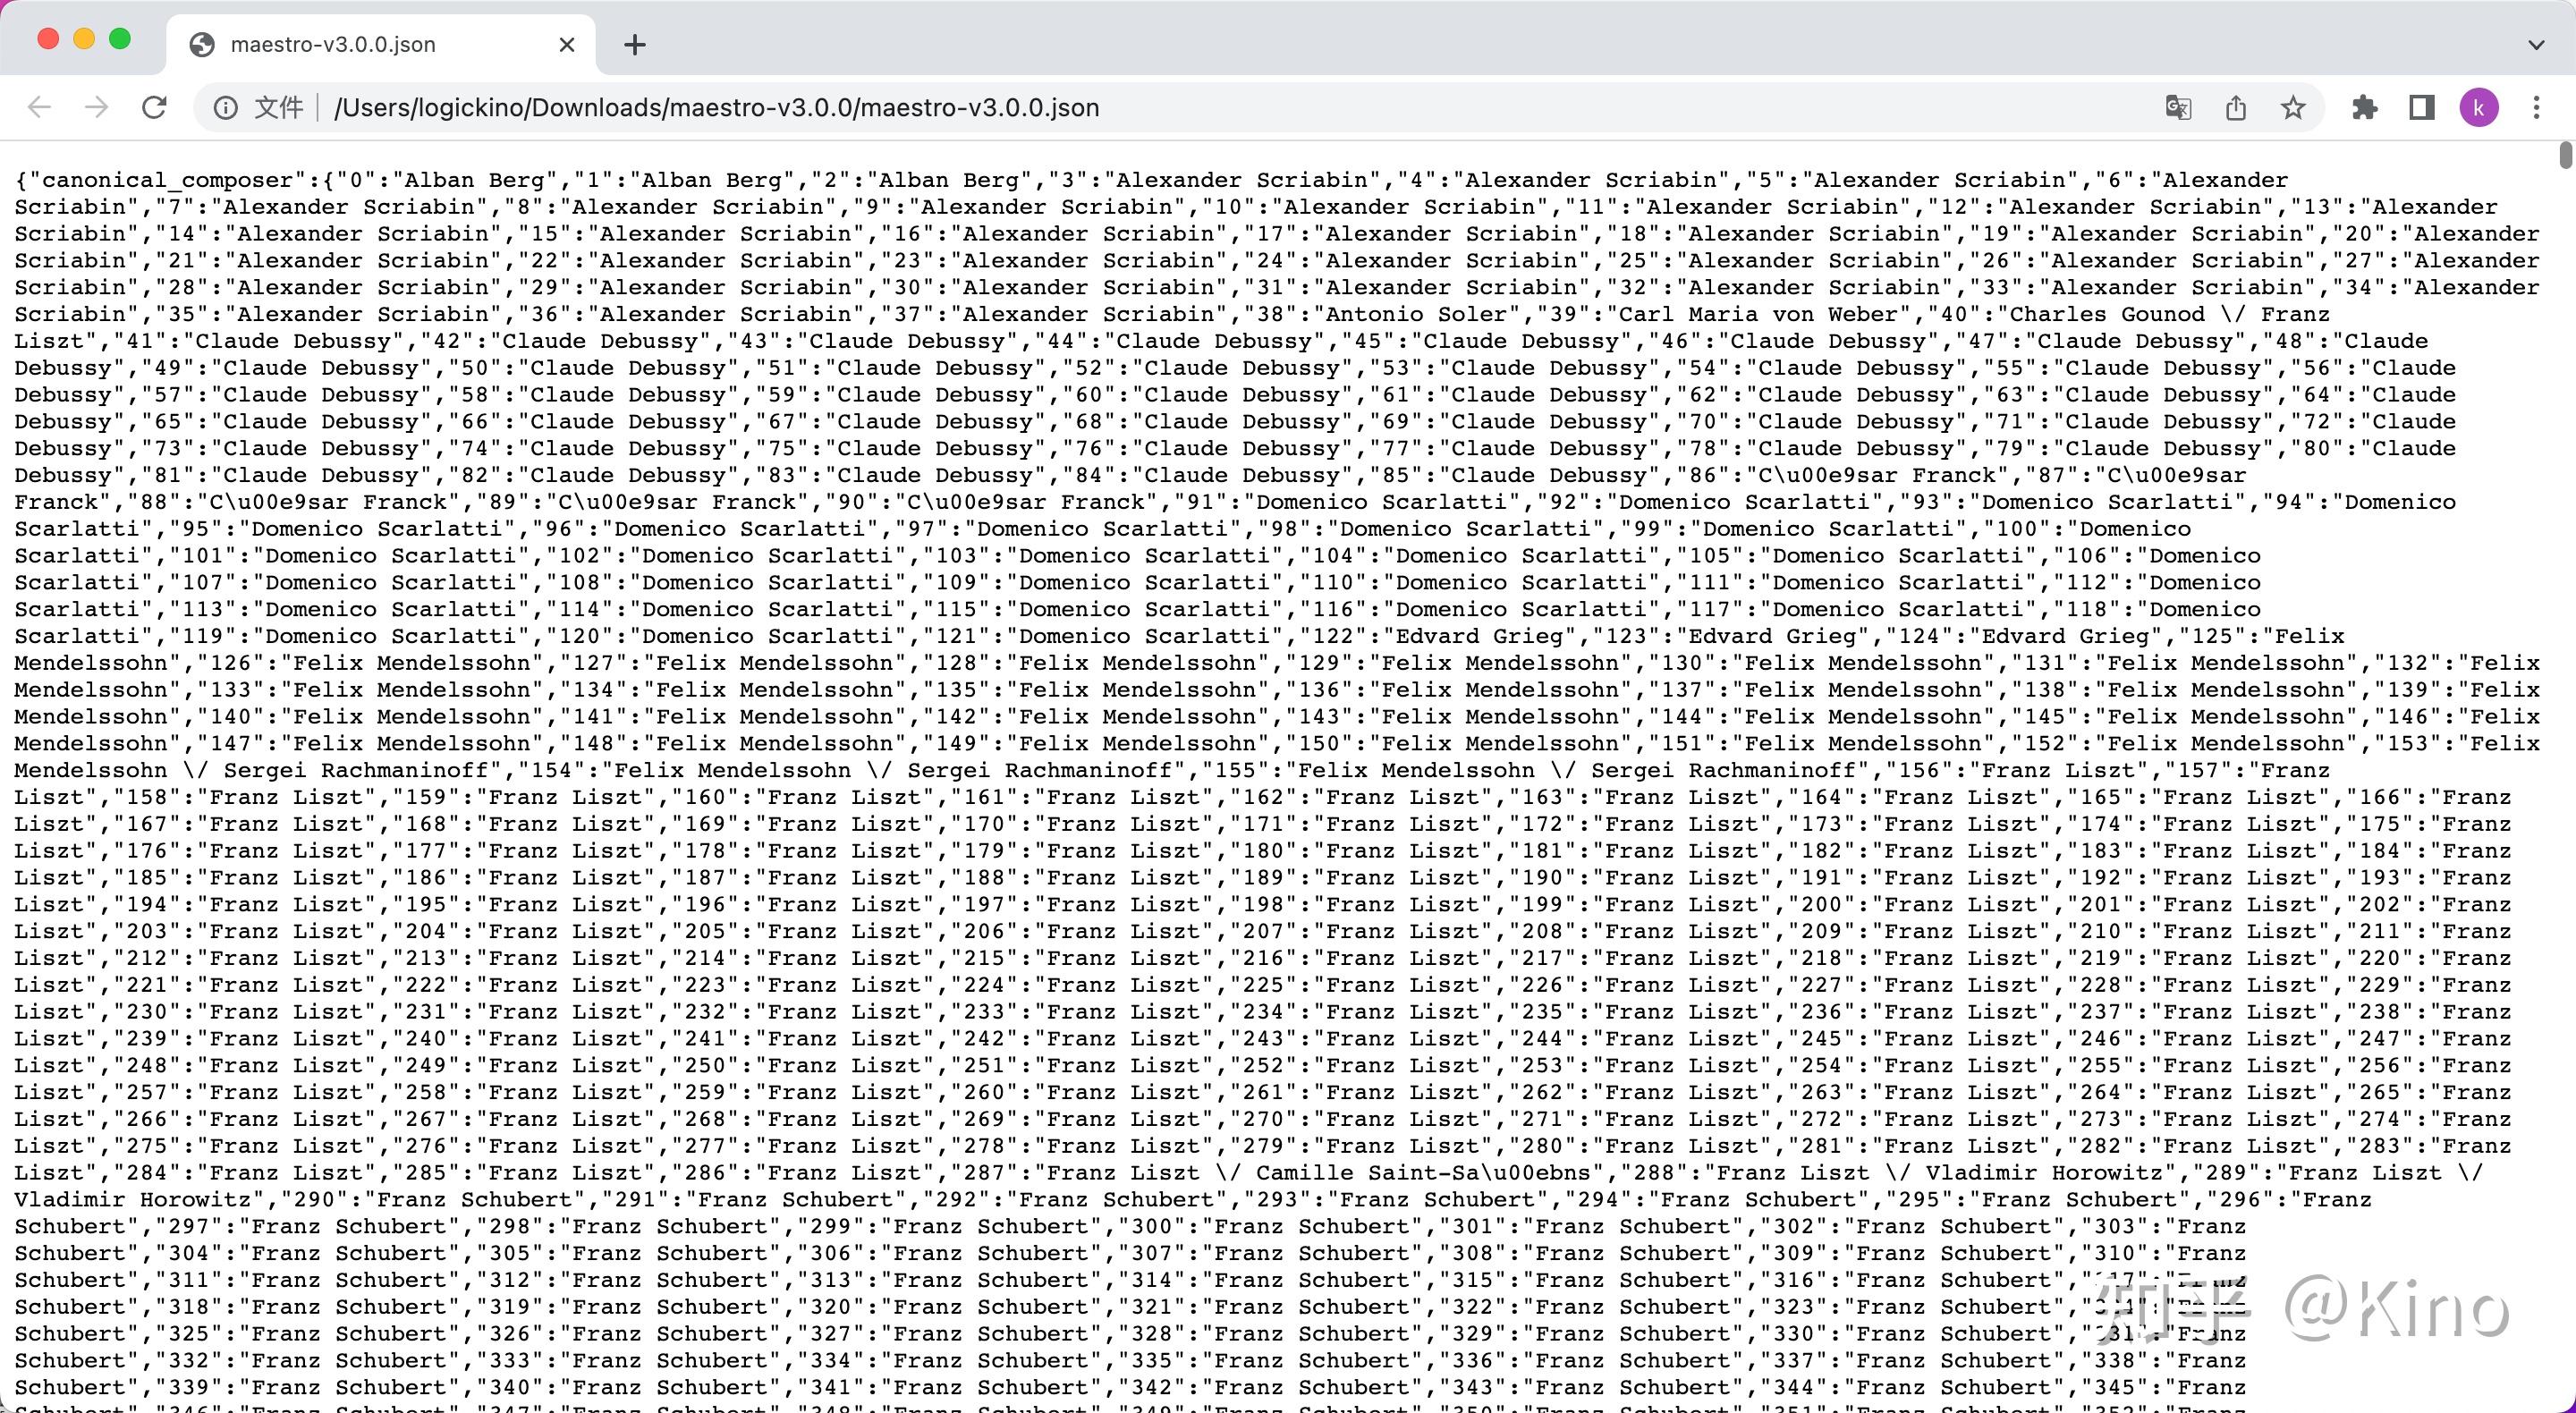Open Chrome's side panel icon

point(2421,107)
